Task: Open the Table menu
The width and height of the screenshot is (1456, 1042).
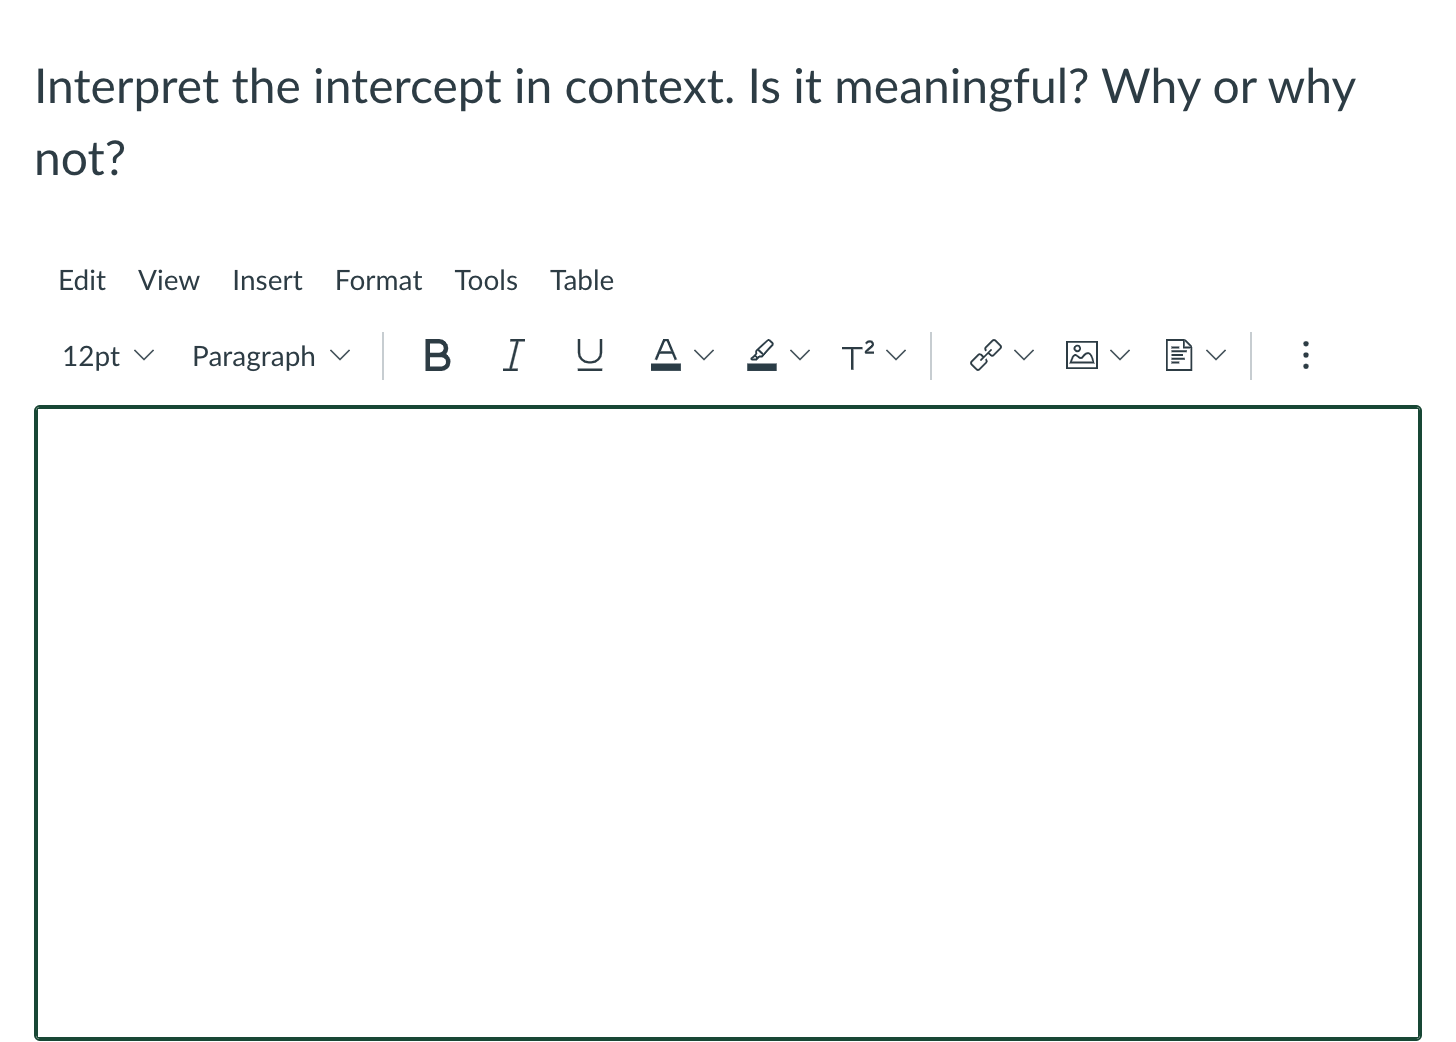Action: click(581, 280)
